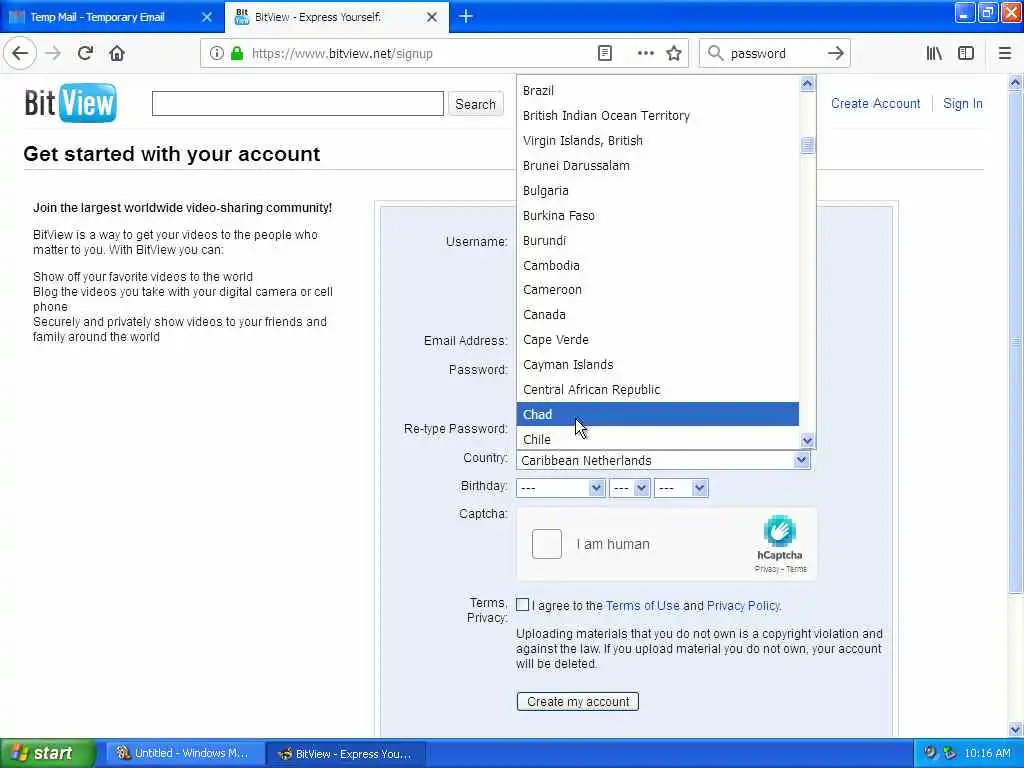Switch to the BitView browser tab
1024x768 pixels.
click(337, 17)
